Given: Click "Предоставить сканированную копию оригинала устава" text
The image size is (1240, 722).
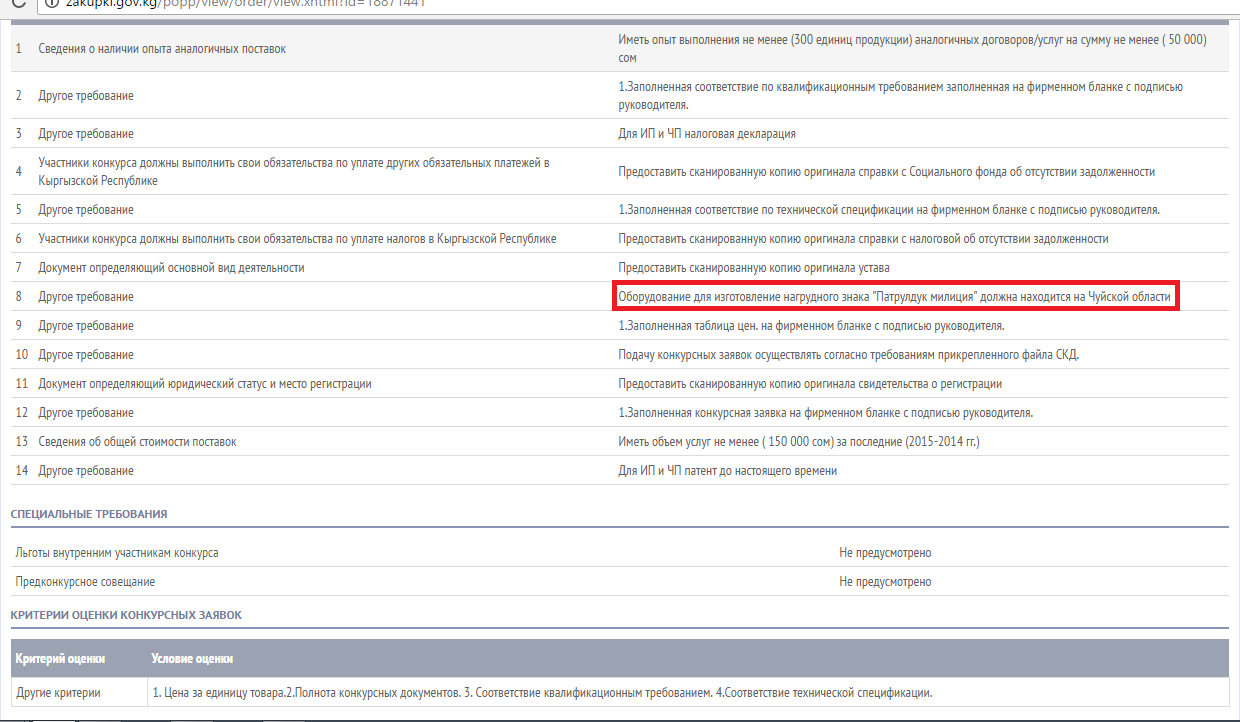Looking at the screenshot, I should coord(753,268).
